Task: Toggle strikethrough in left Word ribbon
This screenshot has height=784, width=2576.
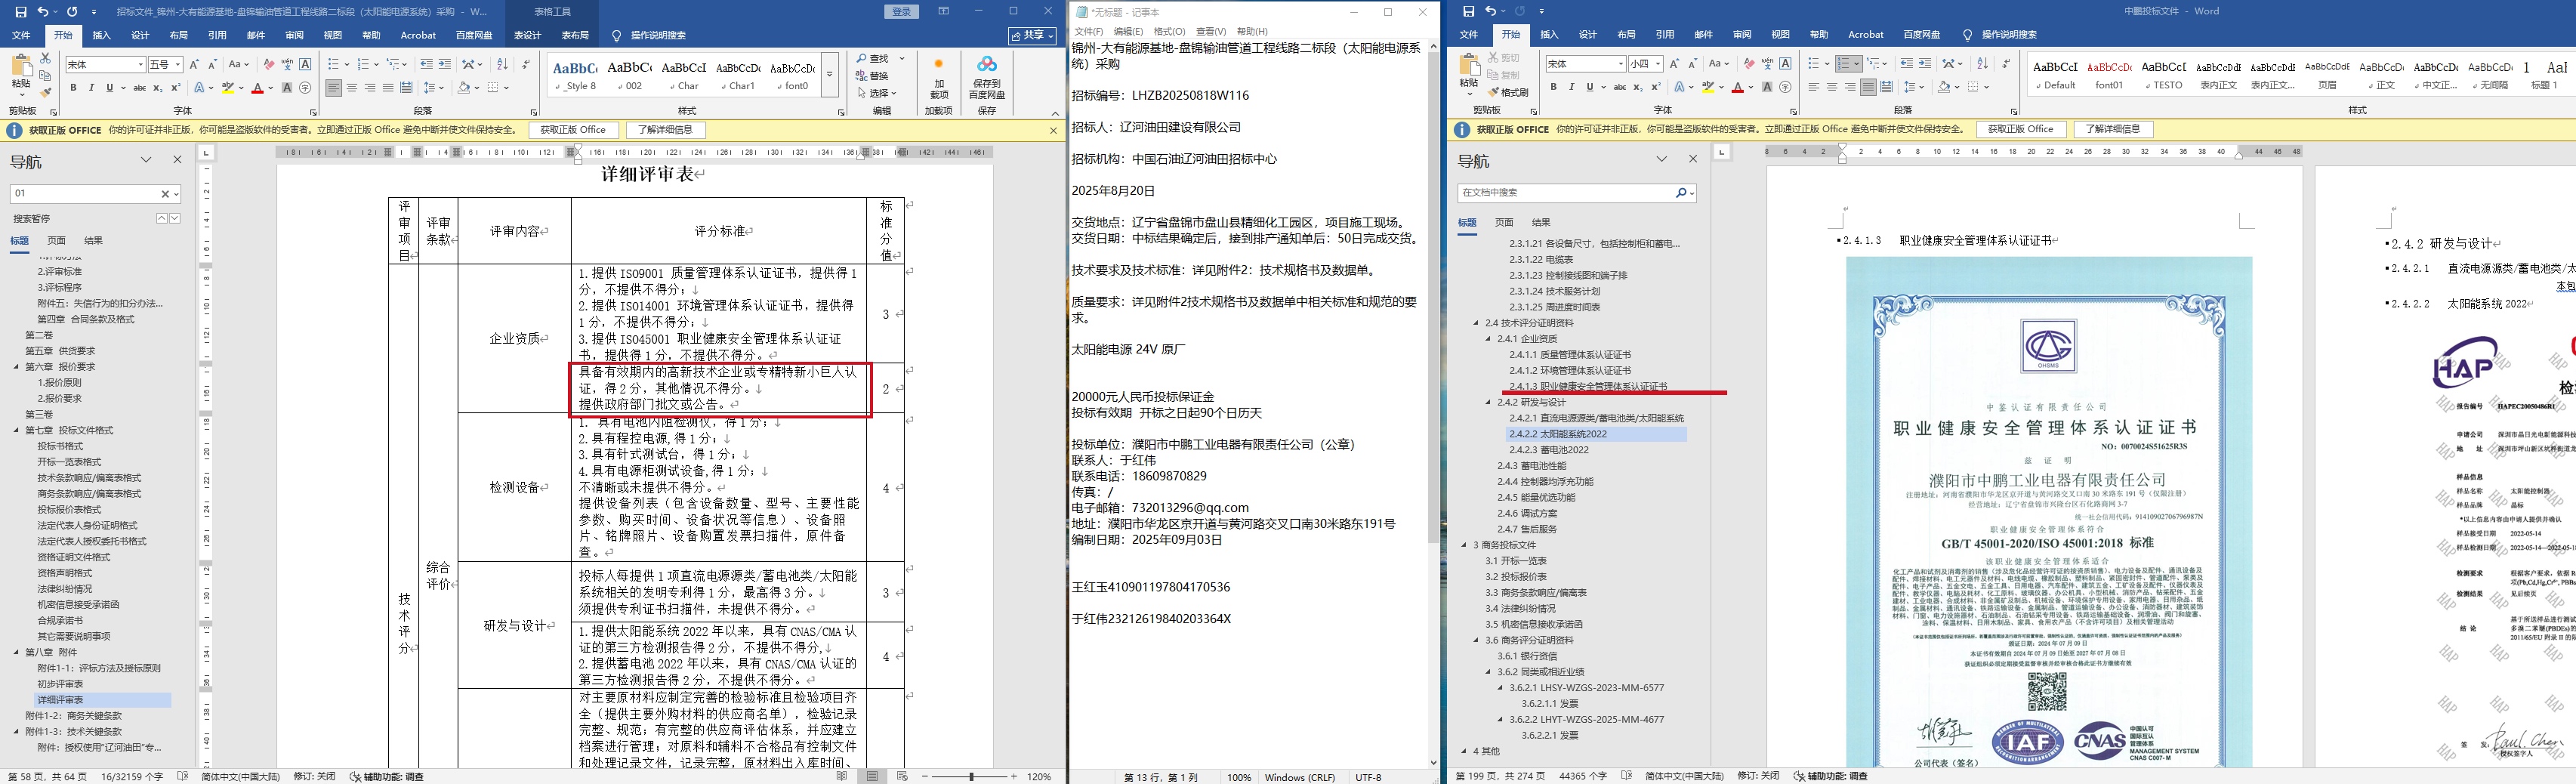Action: click(139, 88)
